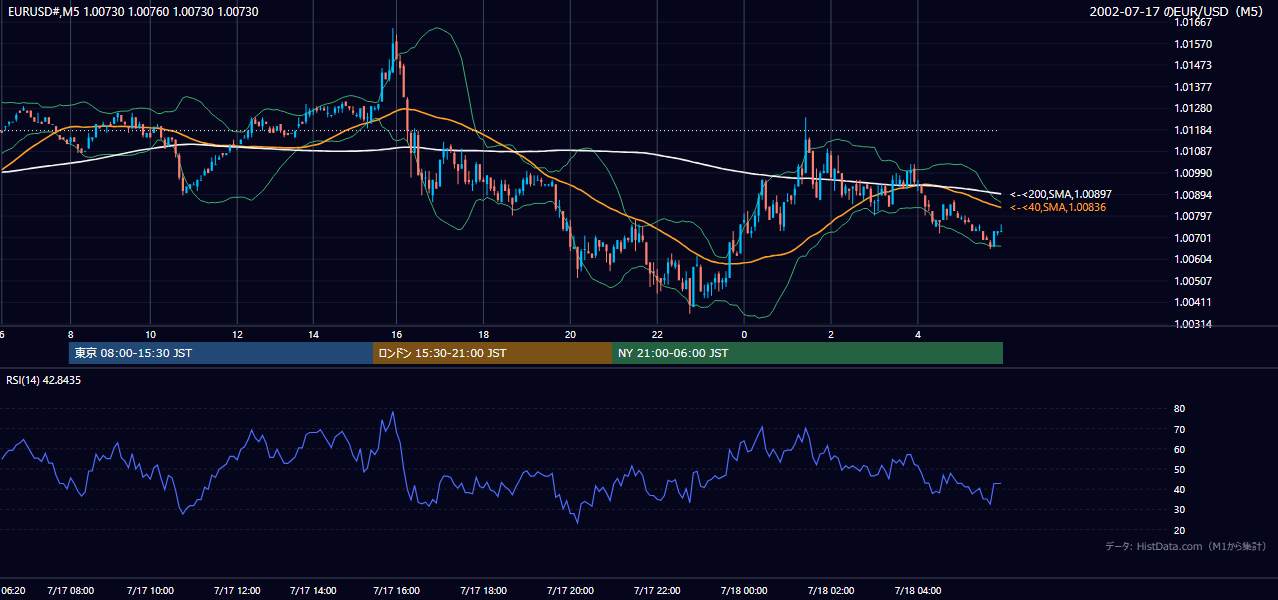Click price axis label 1.00604
The height and width of the screenshot is (600, 1278).
tap(1193, 259)
